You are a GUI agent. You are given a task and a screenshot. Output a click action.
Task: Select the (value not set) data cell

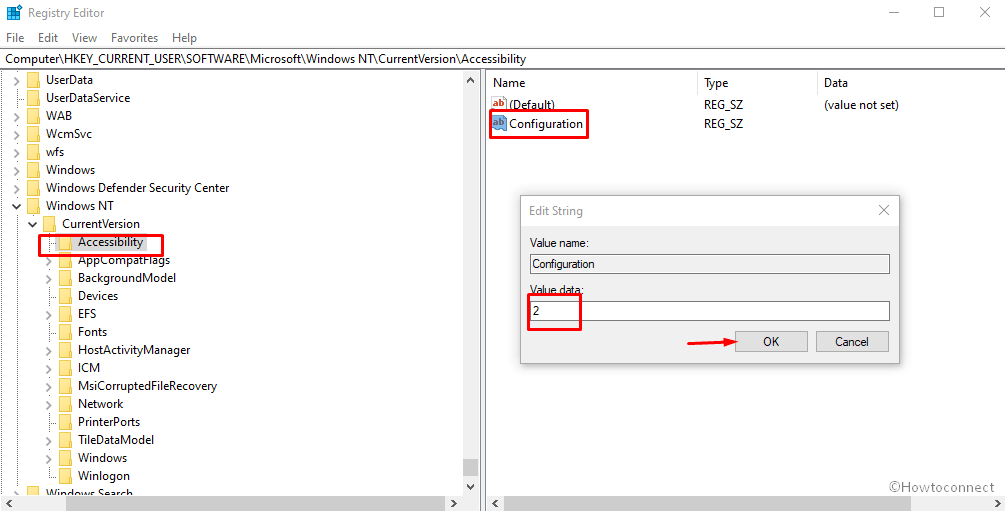point(861,105)
